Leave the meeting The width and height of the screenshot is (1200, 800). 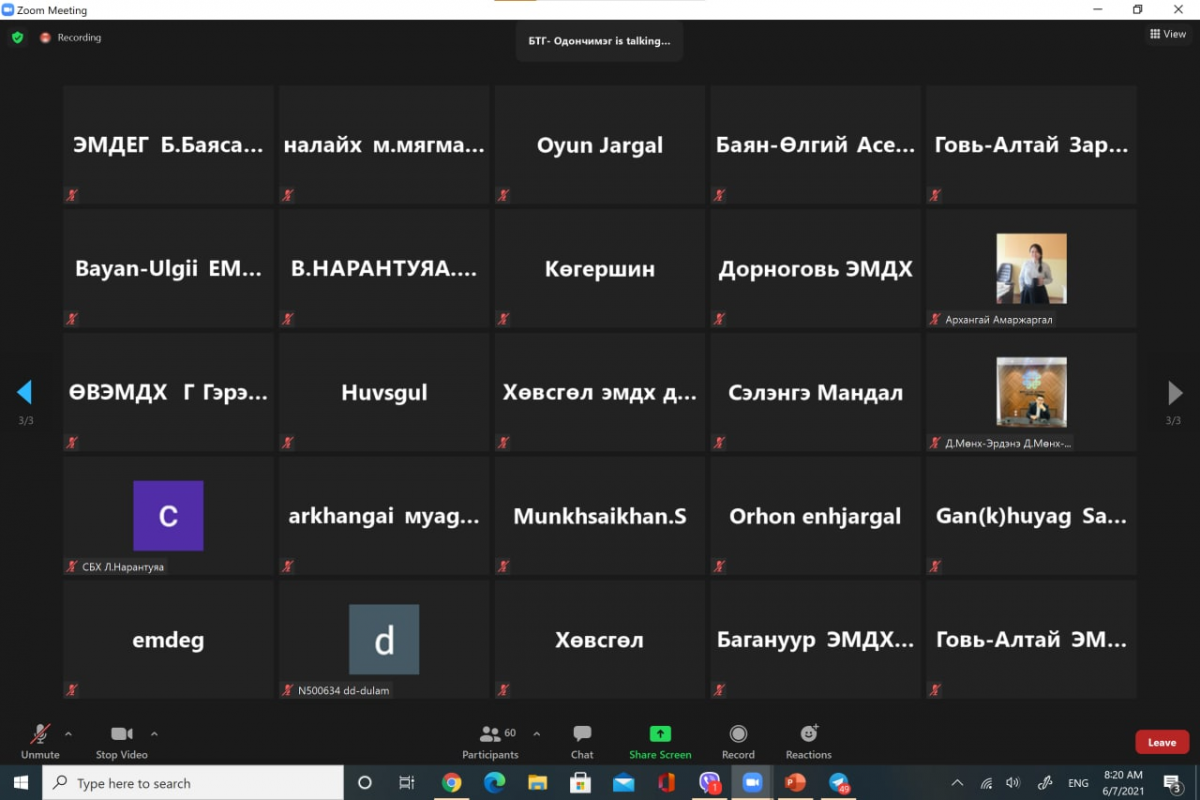(1162, 742)
